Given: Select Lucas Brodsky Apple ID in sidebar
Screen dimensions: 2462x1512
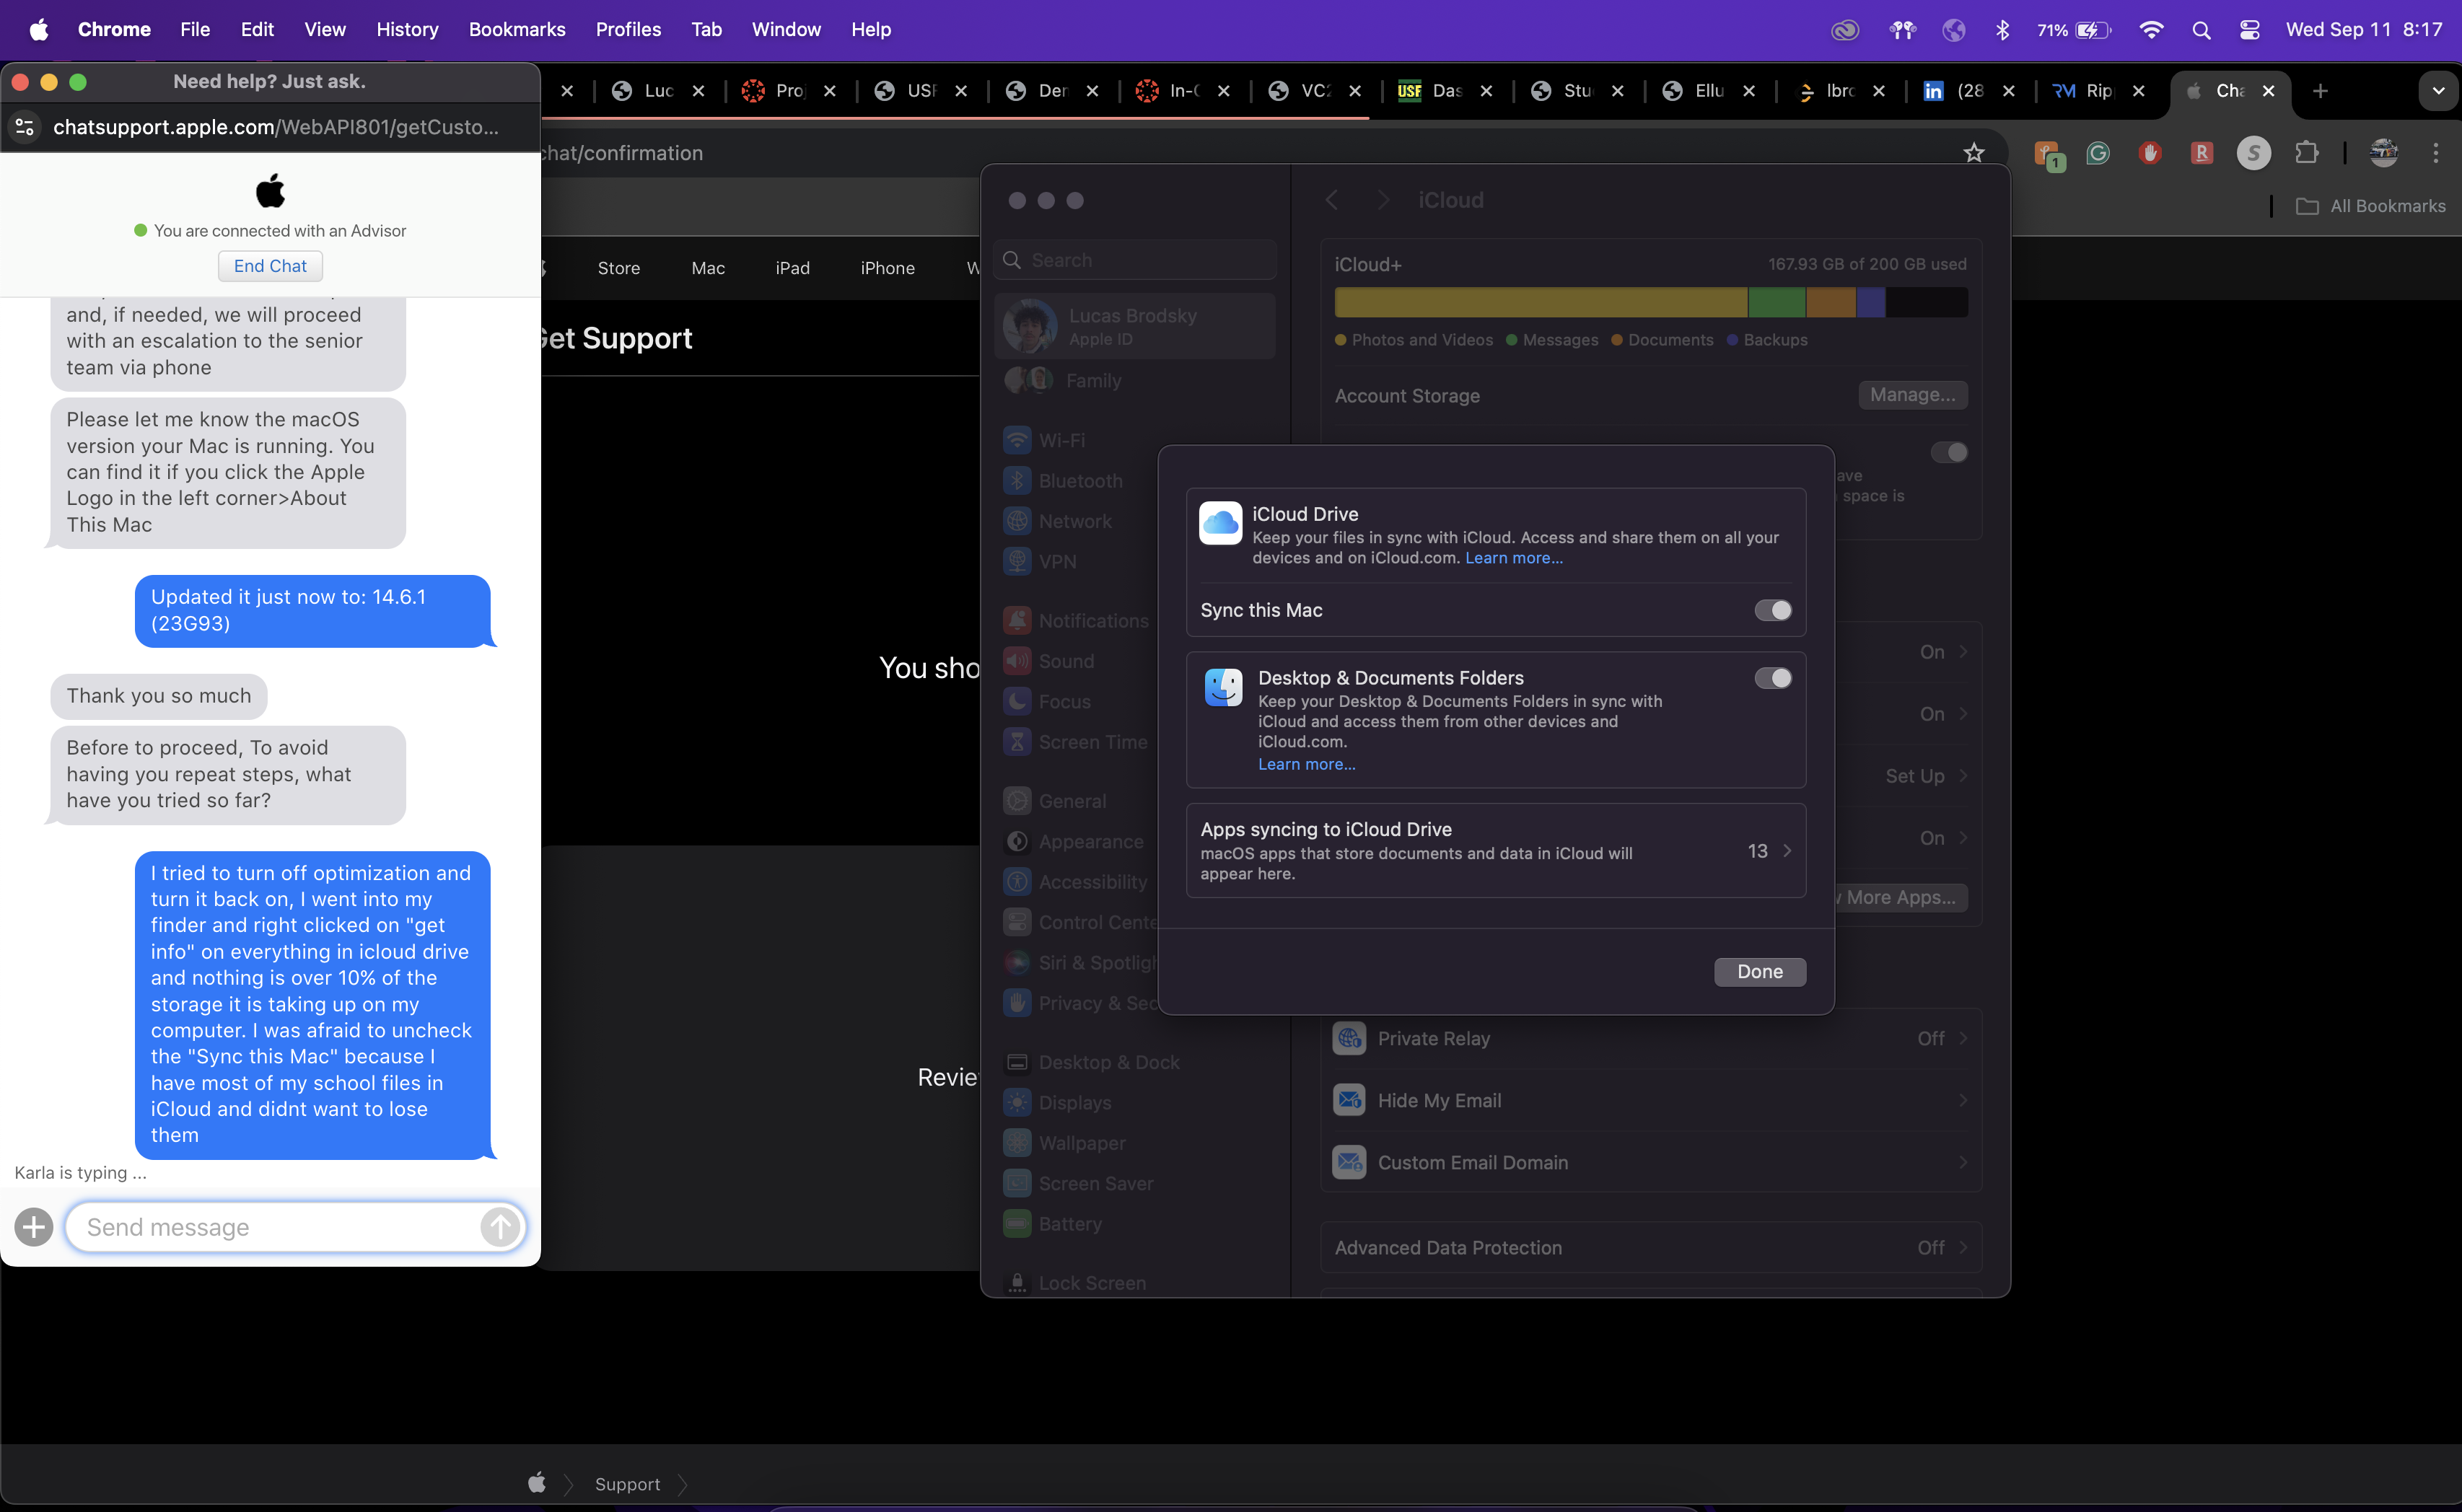Looking at the screenshot, I should point(1135,326).
